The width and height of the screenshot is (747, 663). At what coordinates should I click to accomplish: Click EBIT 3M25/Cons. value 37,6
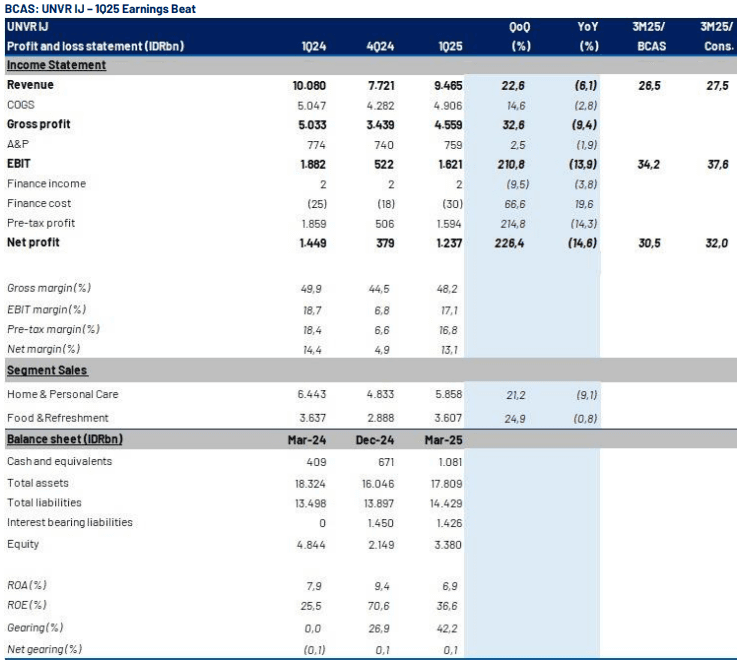(x=718, y=165)
